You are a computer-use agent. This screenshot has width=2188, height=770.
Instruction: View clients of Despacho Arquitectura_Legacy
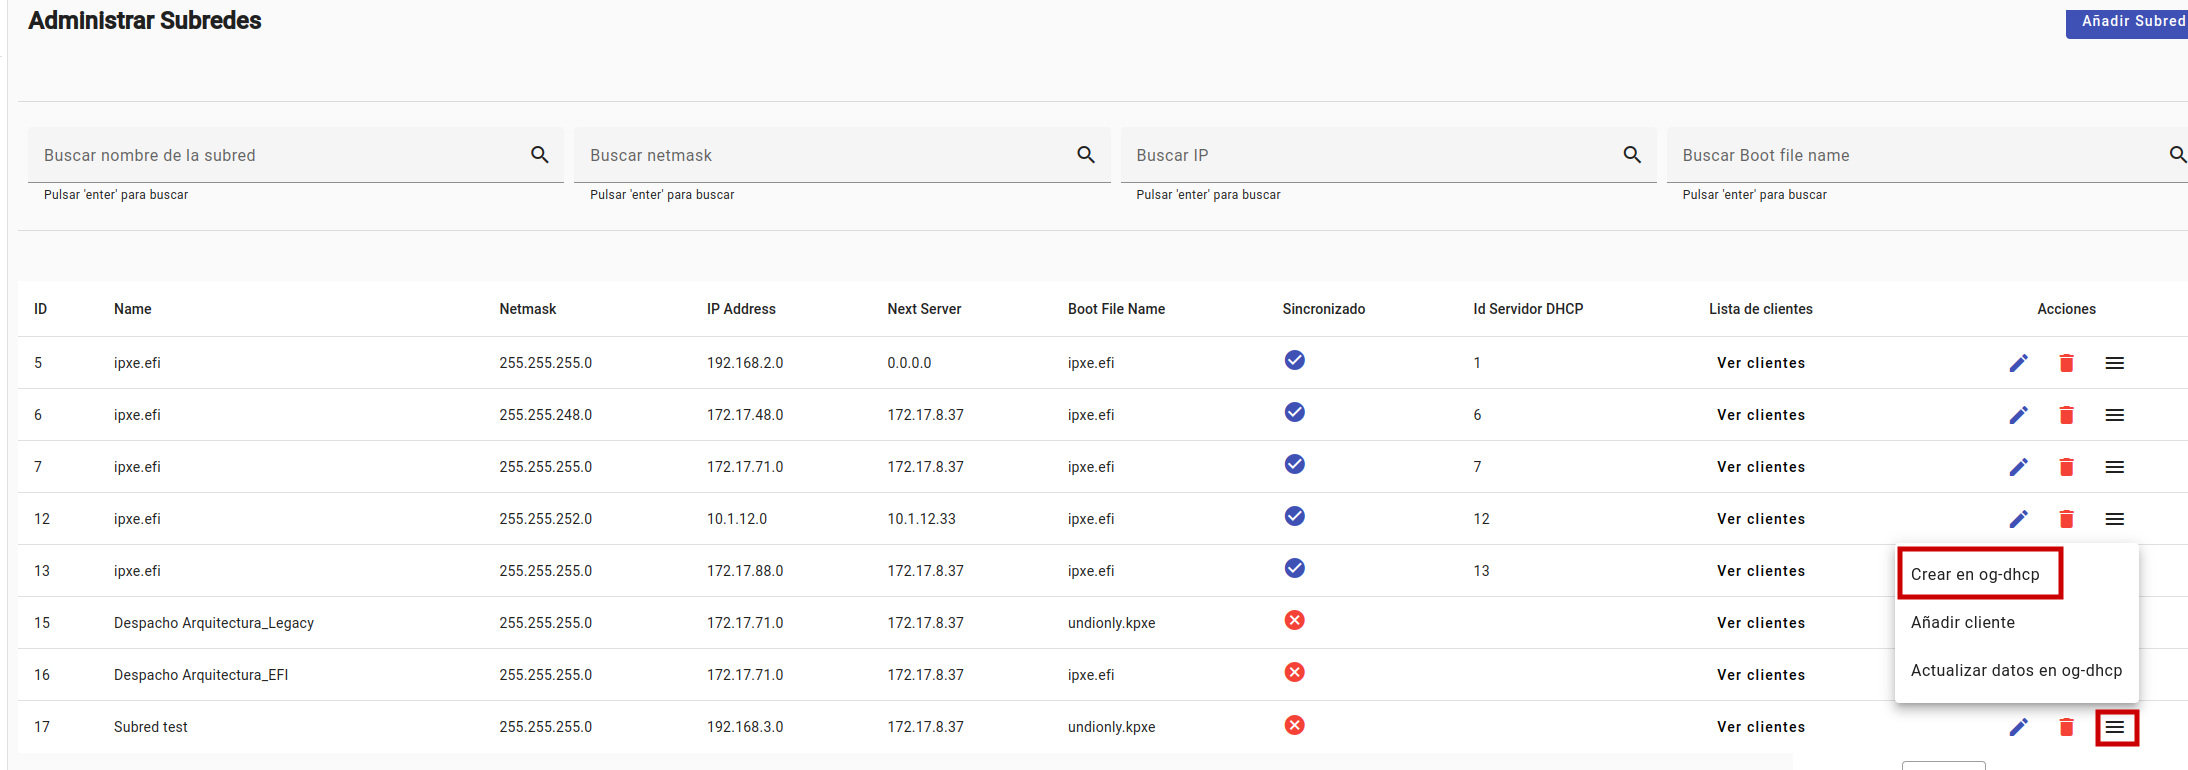(x=1760, y=623)
